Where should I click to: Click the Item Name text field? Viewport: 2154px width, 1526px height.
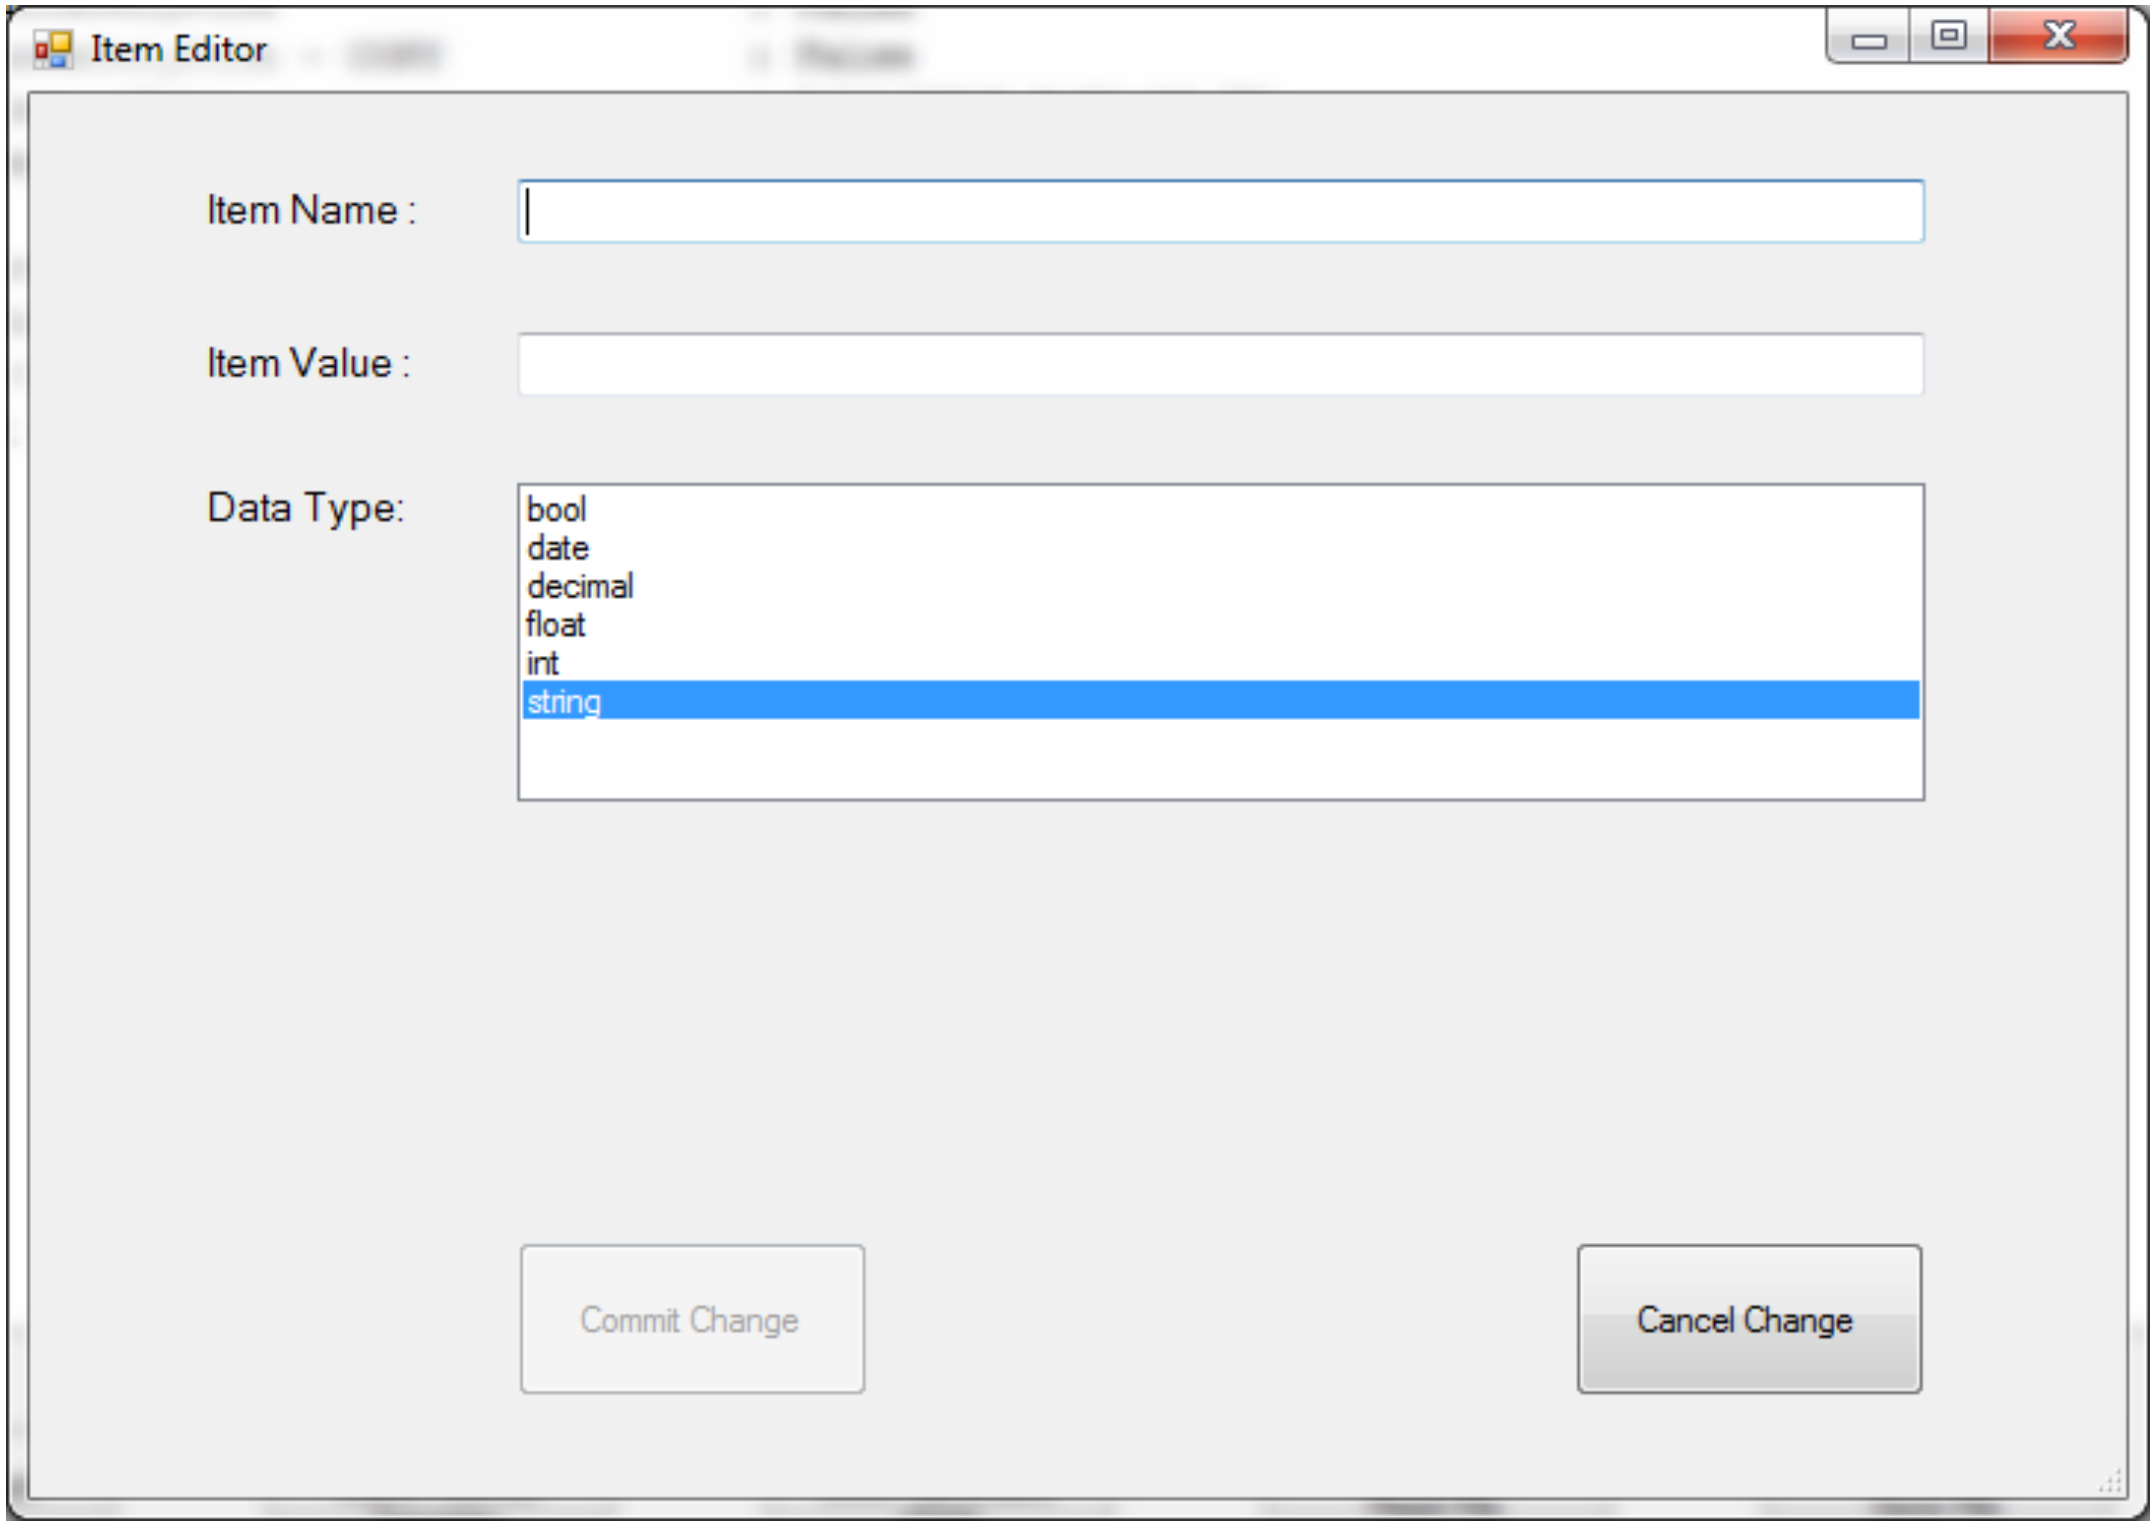pyautogui.click(x=1220, y=211)
